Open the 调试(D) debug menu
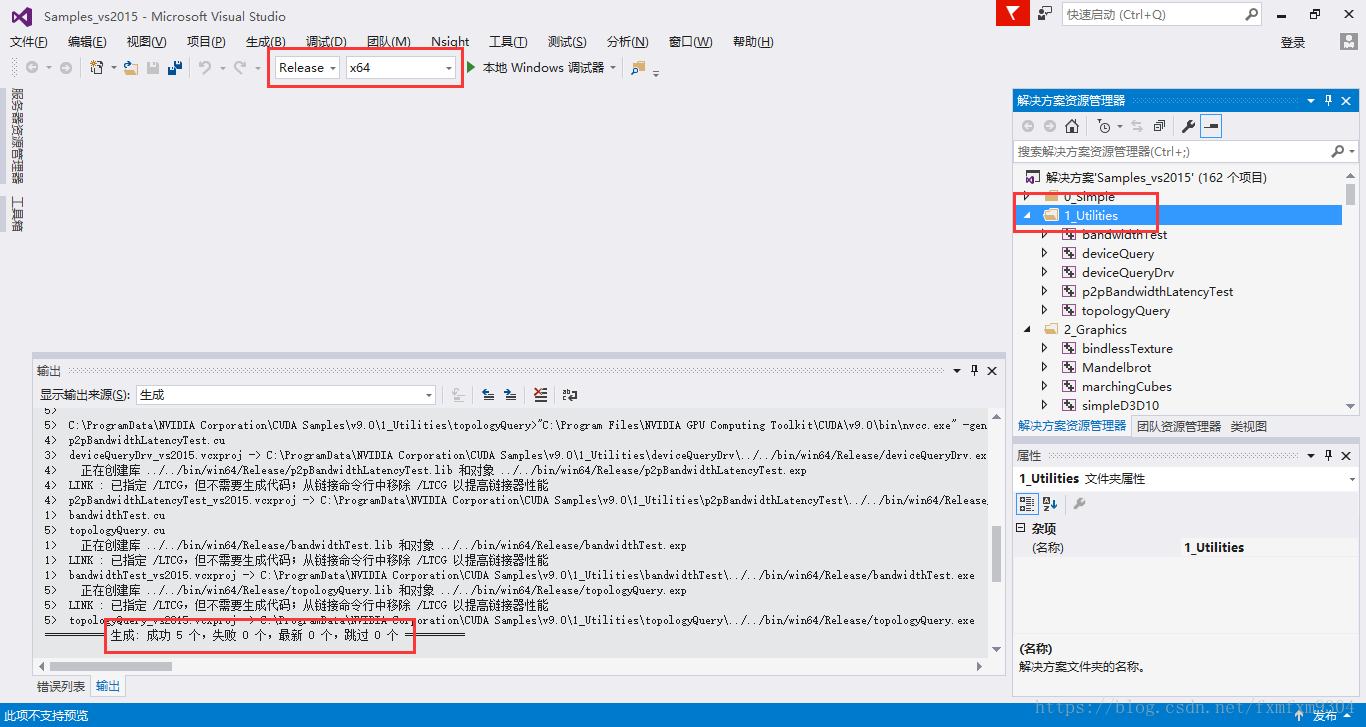This screenshot has height=727, width=1366. pos(326,42)
